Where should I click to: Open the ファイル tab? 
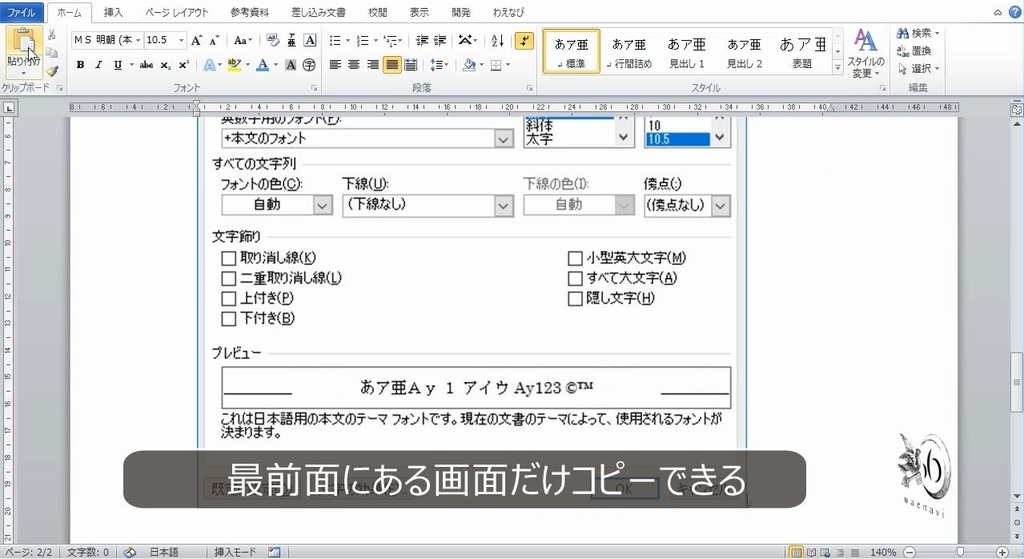tap(22, 12)
